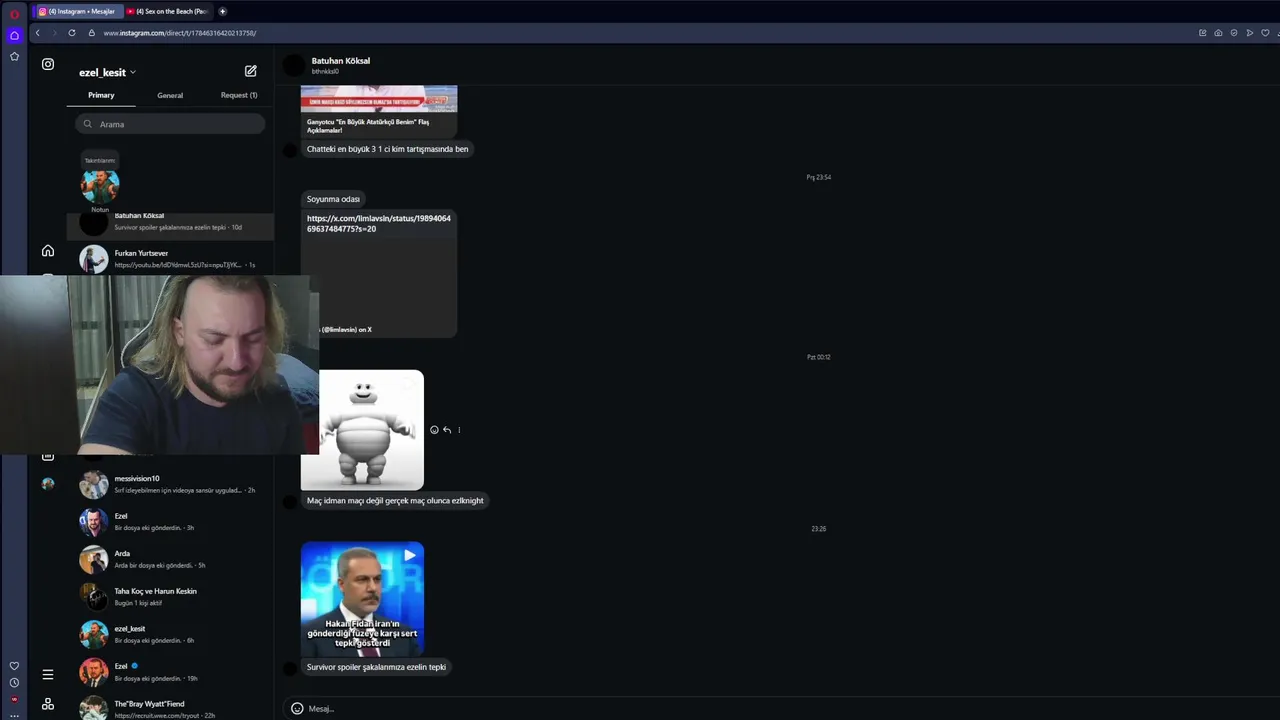Image resolution: width=1280 pixels, height=720 pixels.
Task: Switch to the Primary inbox tab
Action: (x=101, y=95)
